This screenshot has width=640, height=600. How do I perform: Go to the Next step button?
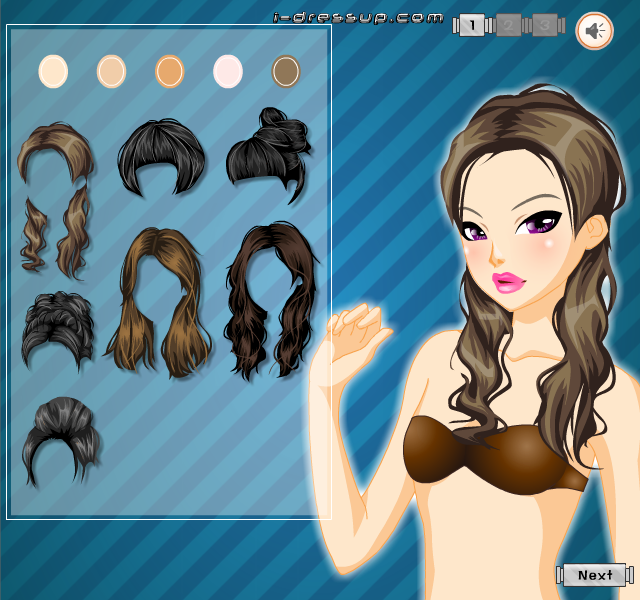pyautogui.click(x=595, y=575)
